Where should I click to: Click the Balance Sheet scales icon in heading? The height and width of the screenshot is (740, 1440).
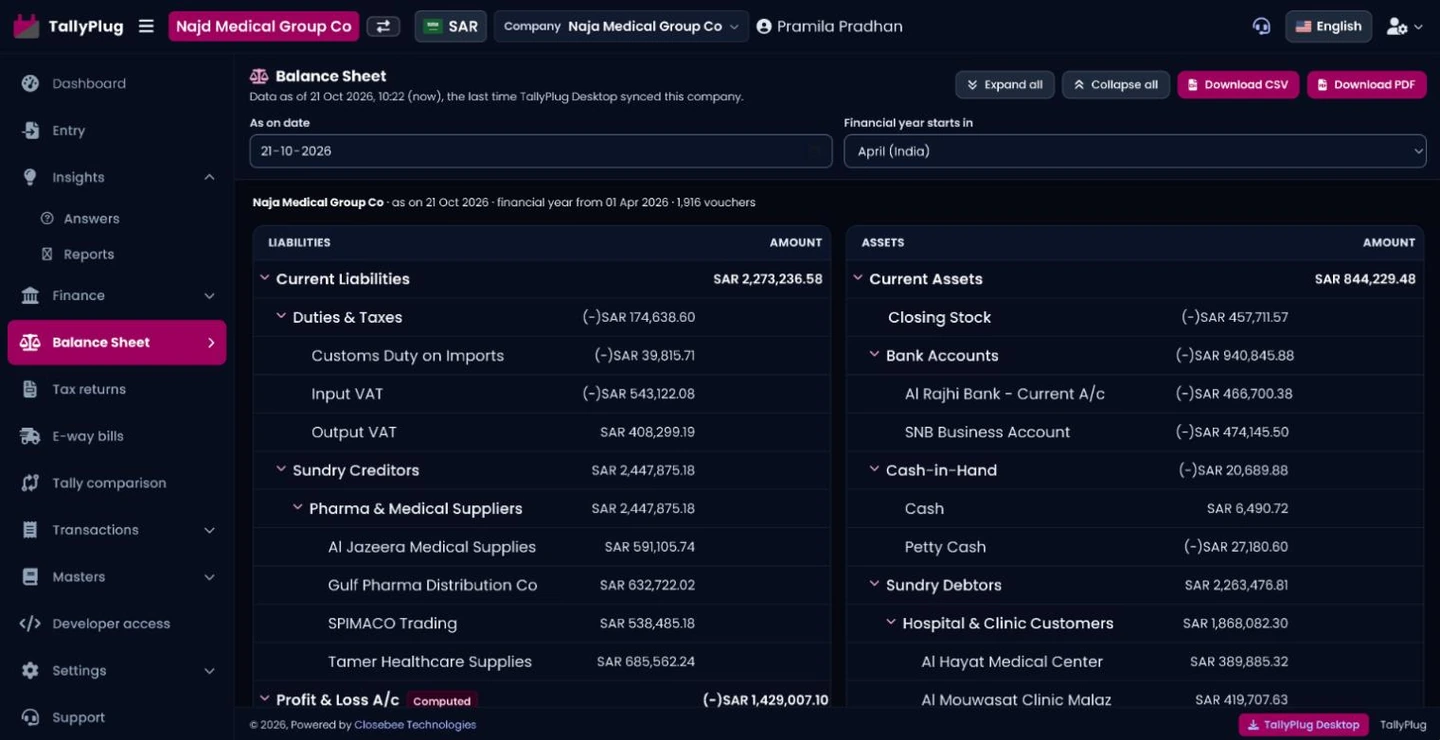pyautogui.click(x=259, y=76)
